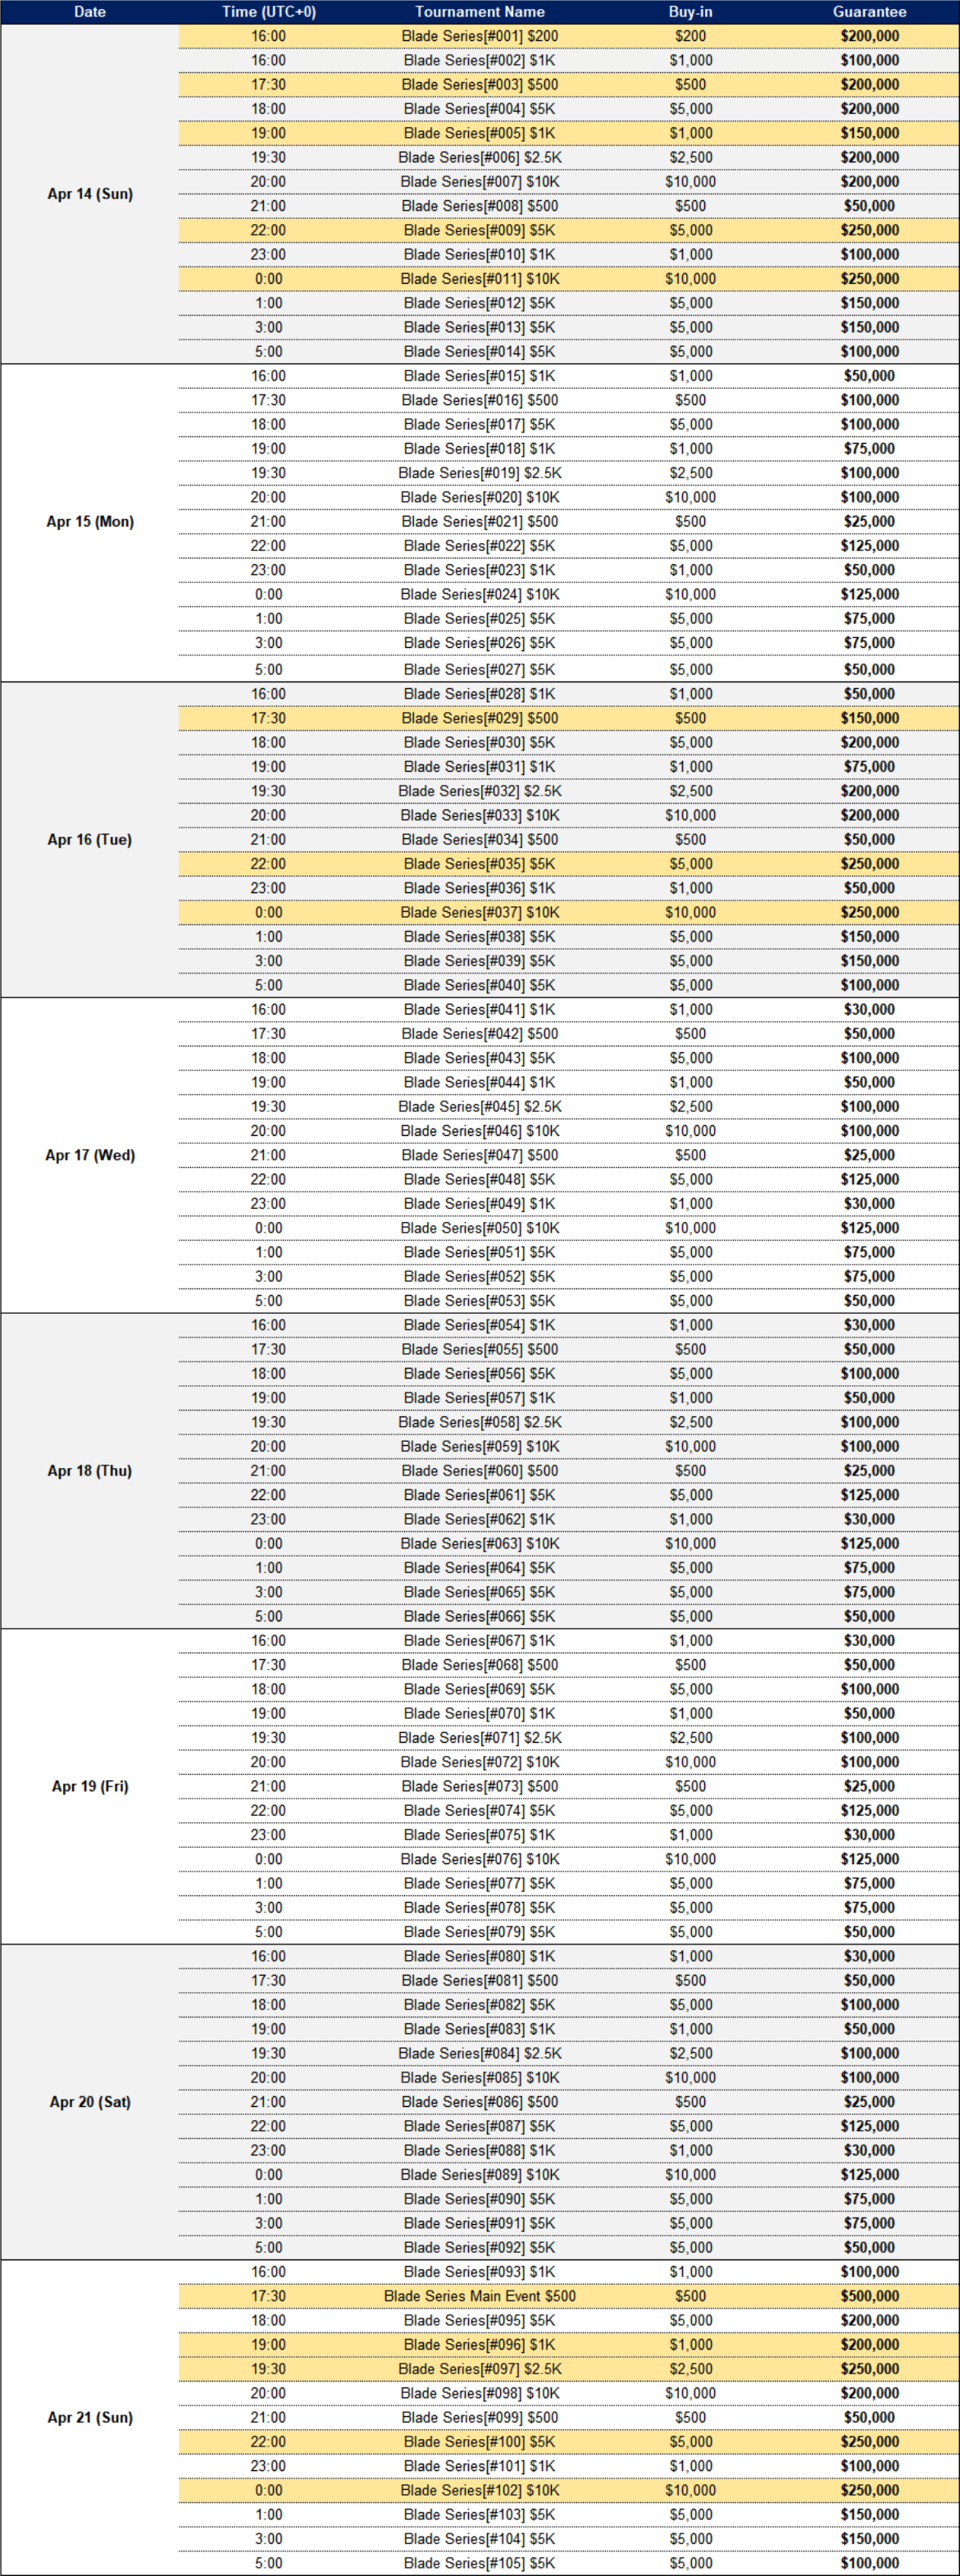The height and width of the screenshot is (2576, 960).
Task: Click the Apr 14 (Sun) date cell
Action: (x=90, y=194)
